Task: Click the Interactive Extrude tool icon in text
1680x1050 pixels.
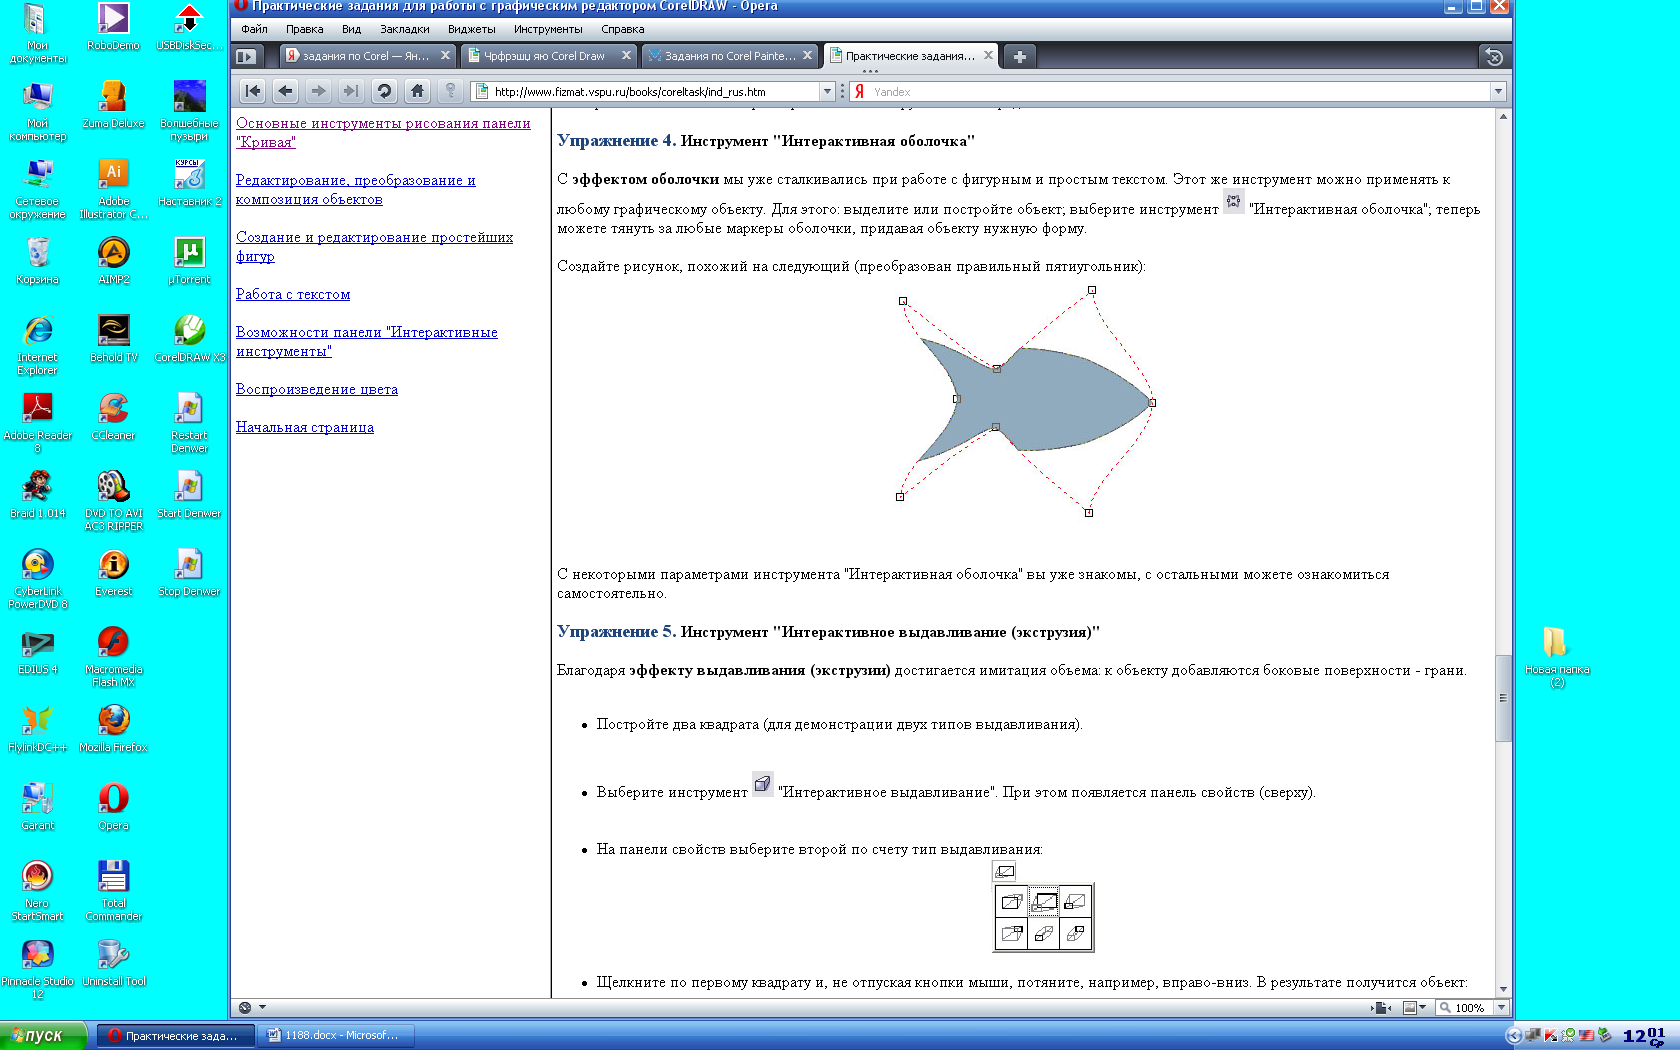Action: (763, 784)
